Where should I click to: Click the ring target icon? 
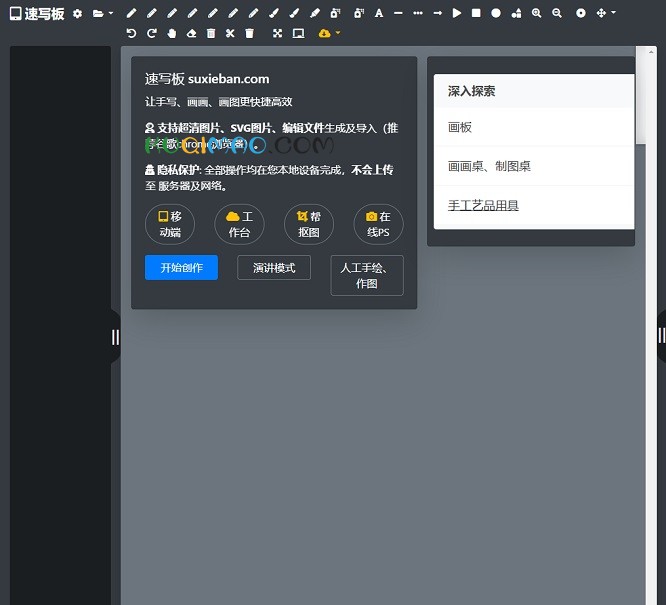tap(581, 13)
